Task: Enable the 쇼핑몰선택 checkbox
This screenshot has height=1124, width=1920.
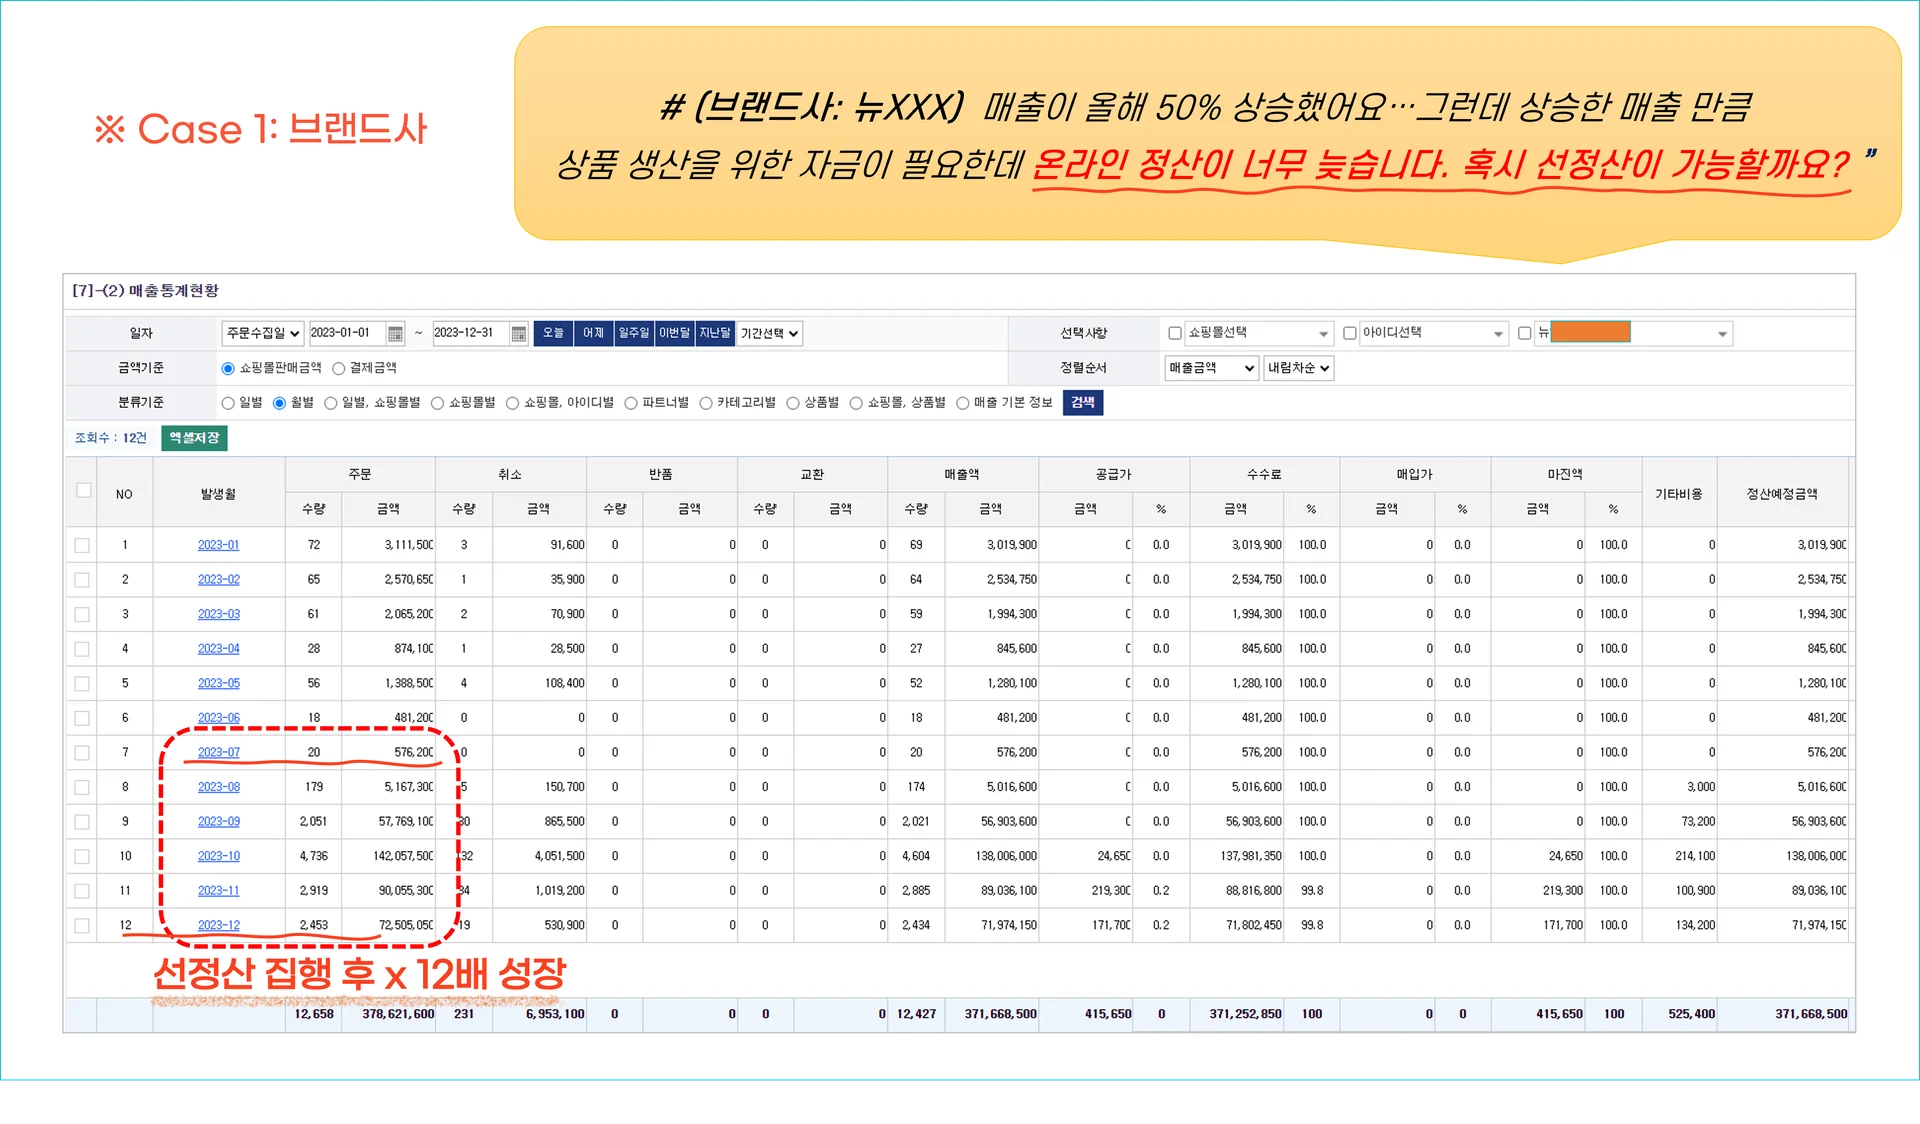Action: (1175, 333)
